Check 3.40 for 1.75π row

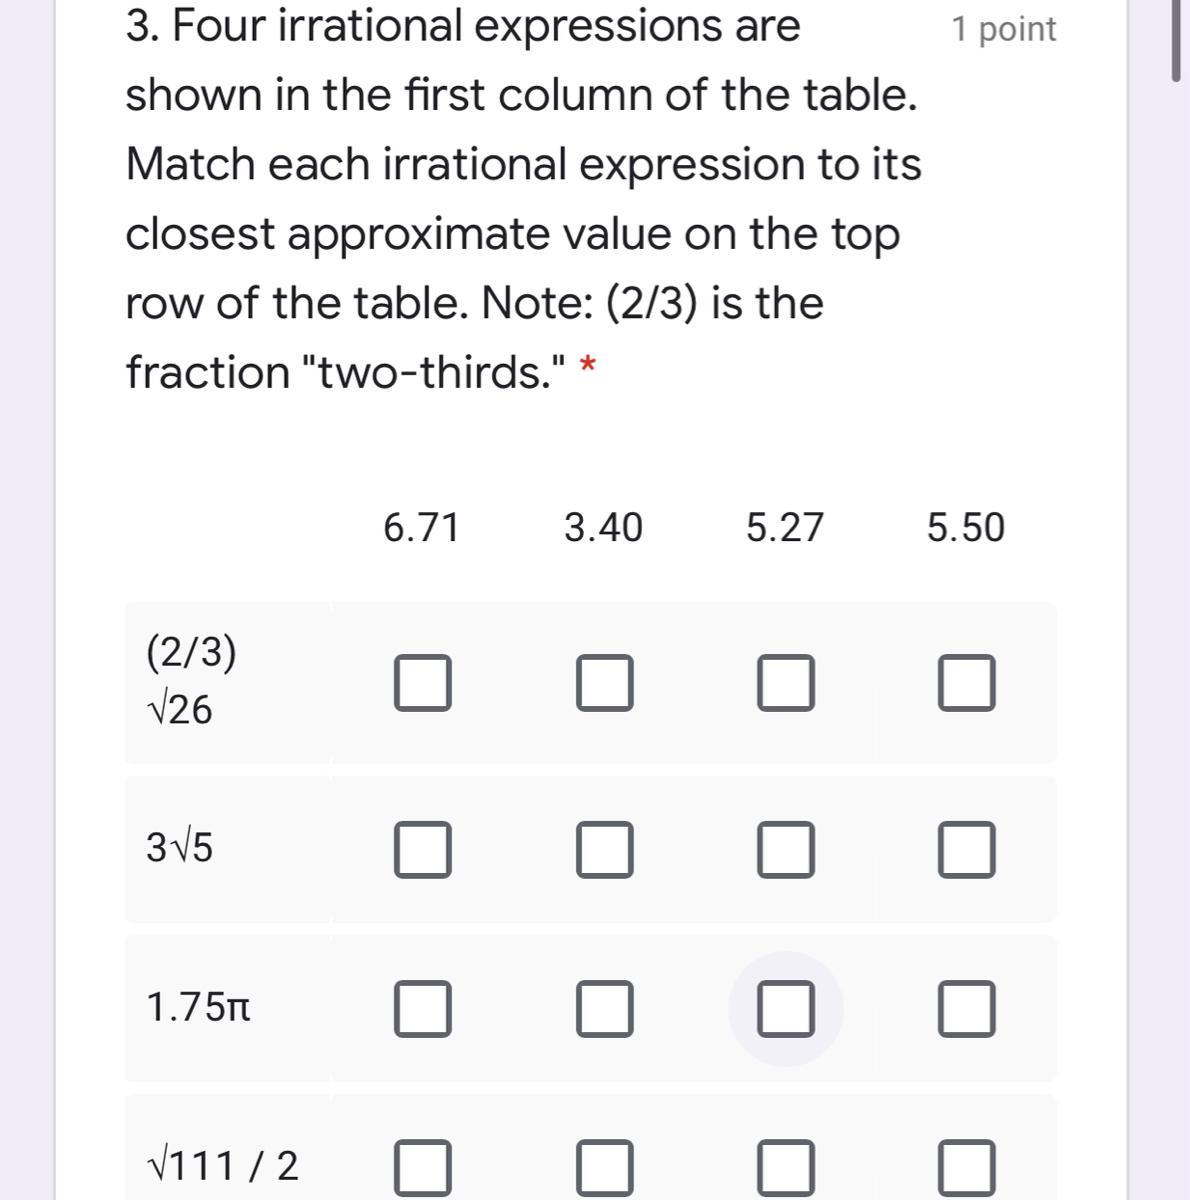click(x=604, y=1008)
